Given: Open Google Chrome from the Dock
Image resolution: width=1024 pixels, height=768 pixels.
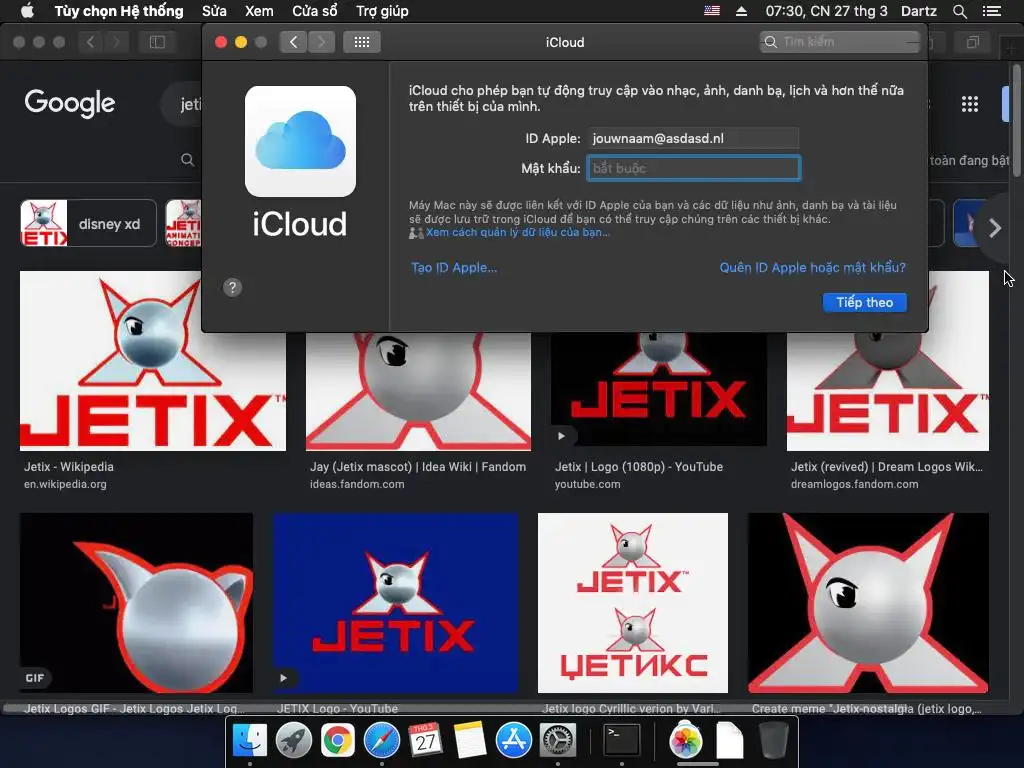Looking at the screenshot, I should [338, 740].
